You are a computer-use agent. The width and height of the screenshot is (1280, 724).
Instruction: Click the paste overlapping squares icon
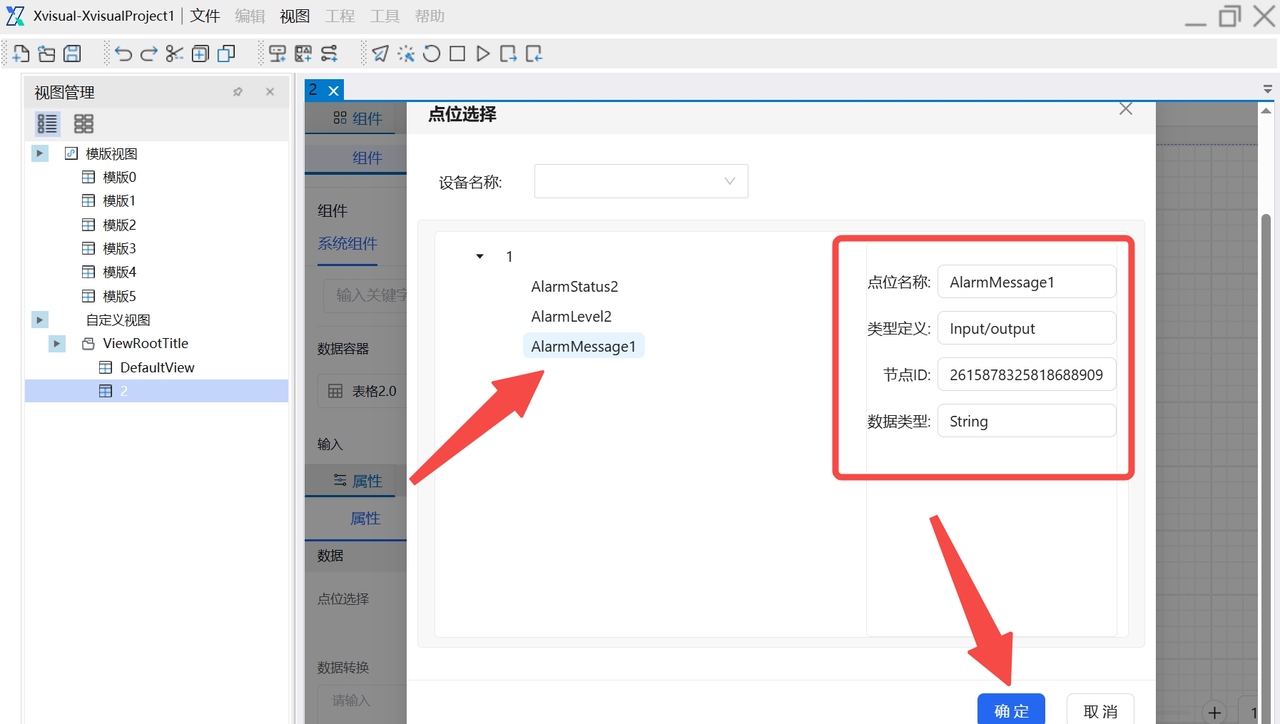tap(227, 54)
